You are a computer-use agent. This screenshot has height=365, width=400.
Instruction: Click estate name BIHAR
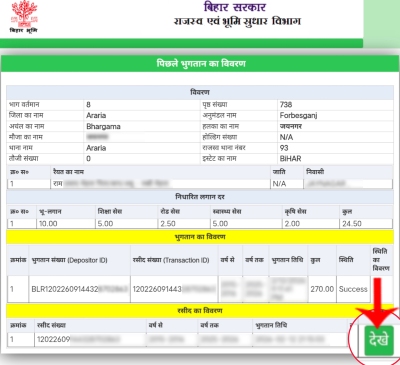tap(290, 158)
